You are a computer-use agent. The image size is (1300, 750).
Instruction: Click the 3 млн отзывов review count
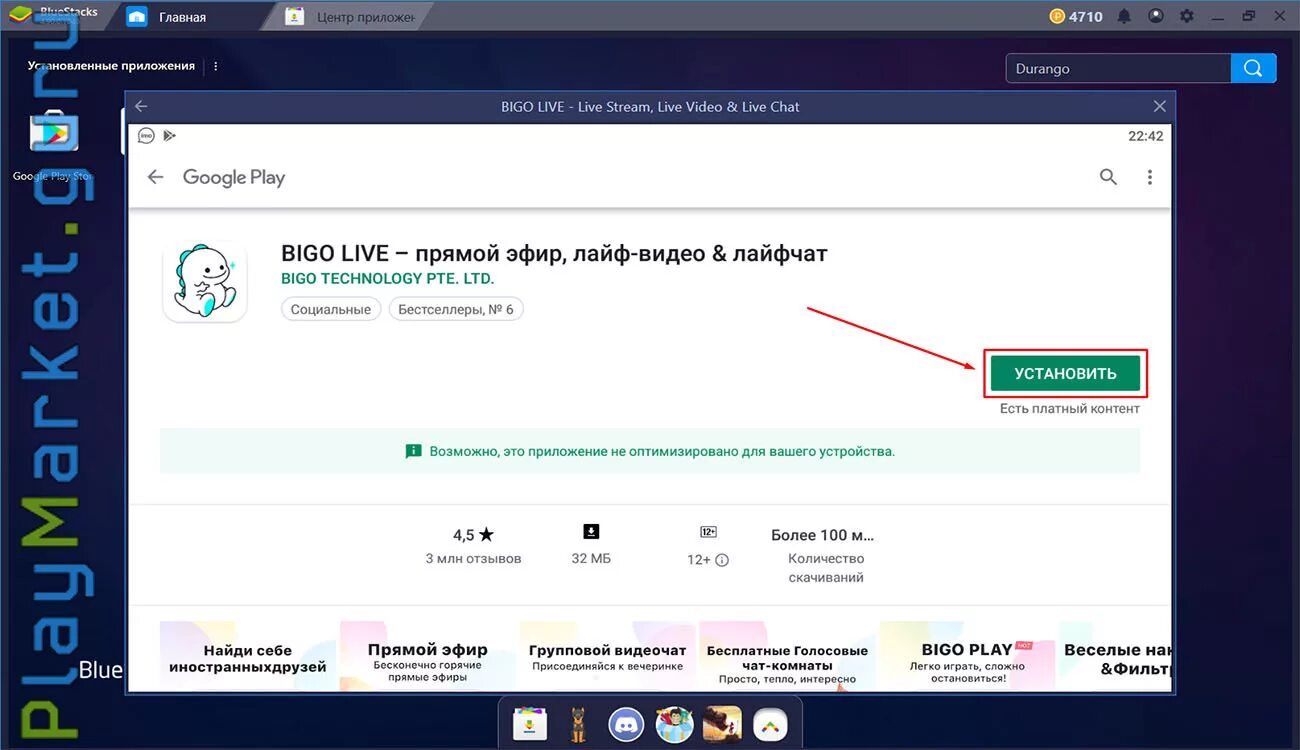473,558
